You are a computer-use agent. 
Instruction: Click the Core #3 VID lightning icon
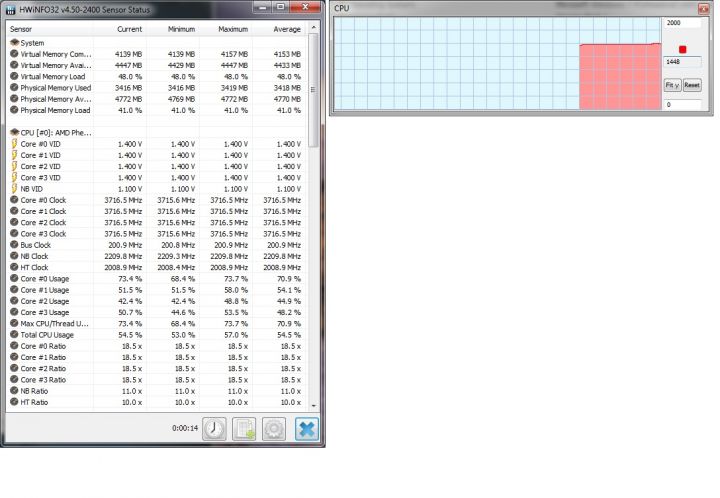tap(14, 178)
